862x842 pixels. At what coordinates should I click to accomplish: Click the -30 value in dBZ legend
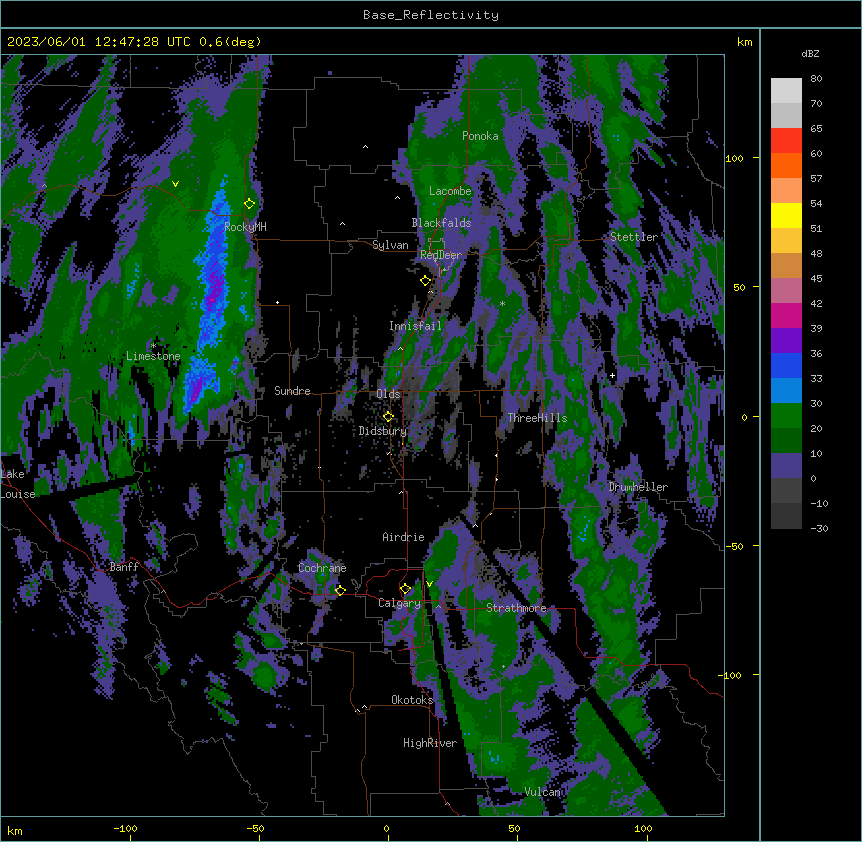point(819,528)
